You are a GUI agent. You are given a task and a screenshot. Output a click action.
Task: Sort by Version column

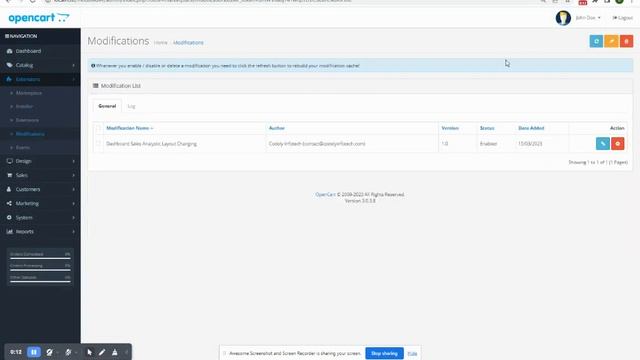click(x=450, y=128)
